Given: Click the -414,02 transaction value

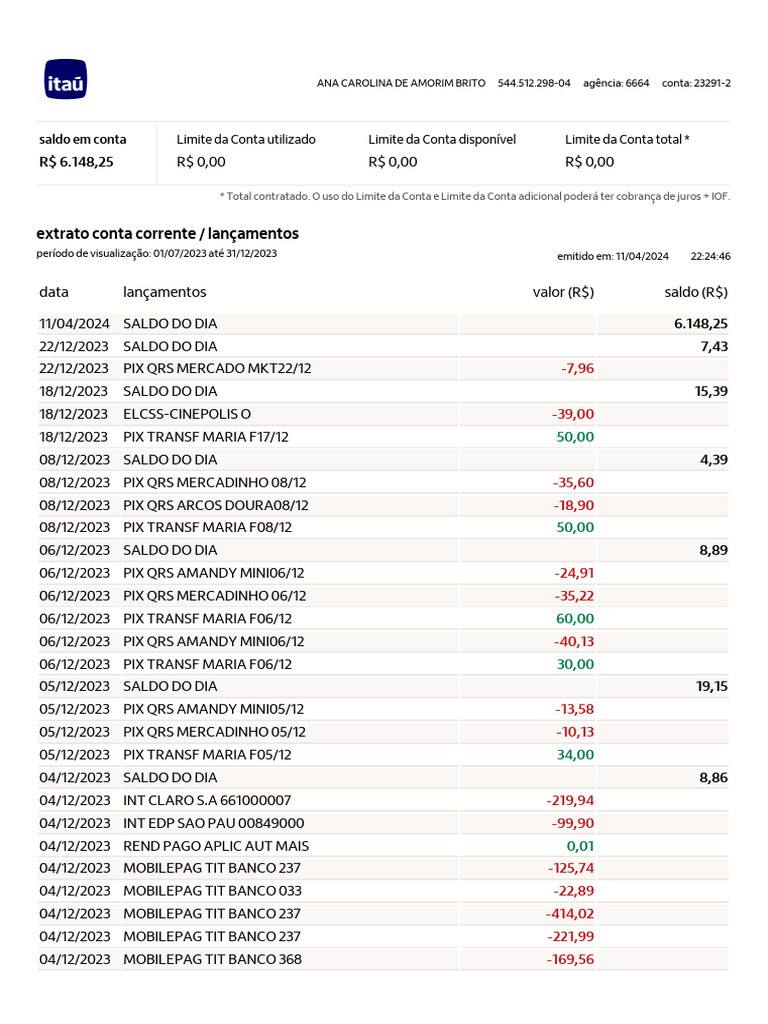Looking at the screenshot, I should (x=570, y=914).
